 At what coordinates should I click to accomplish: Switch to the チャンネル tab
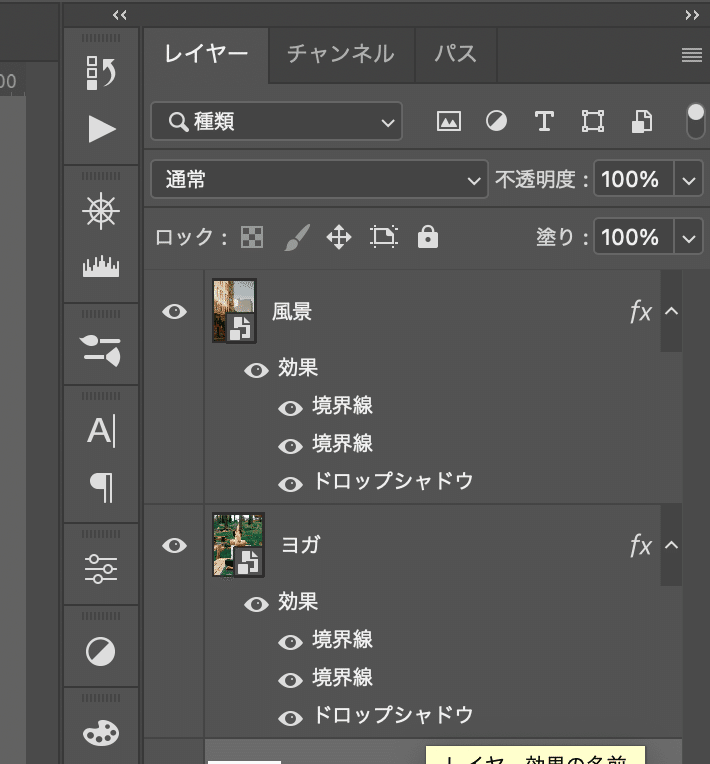(x=340, y=54)
